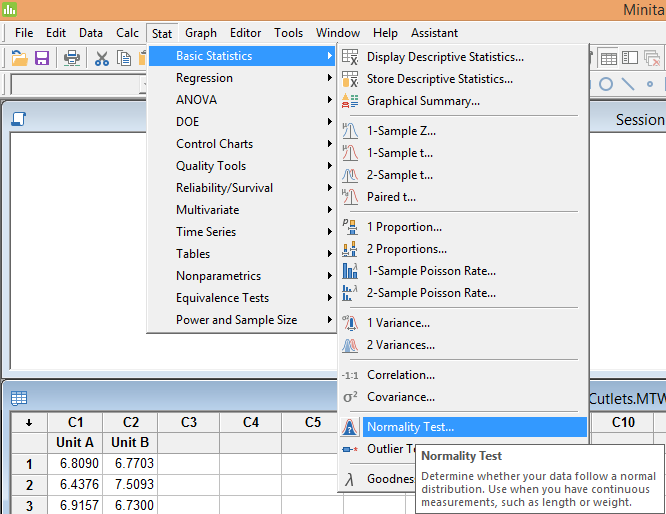Image resolution: width=666 pixels, height=514 pixels.
Task: Click the Graphical Summary icon
Action: (x=350, y=101)
